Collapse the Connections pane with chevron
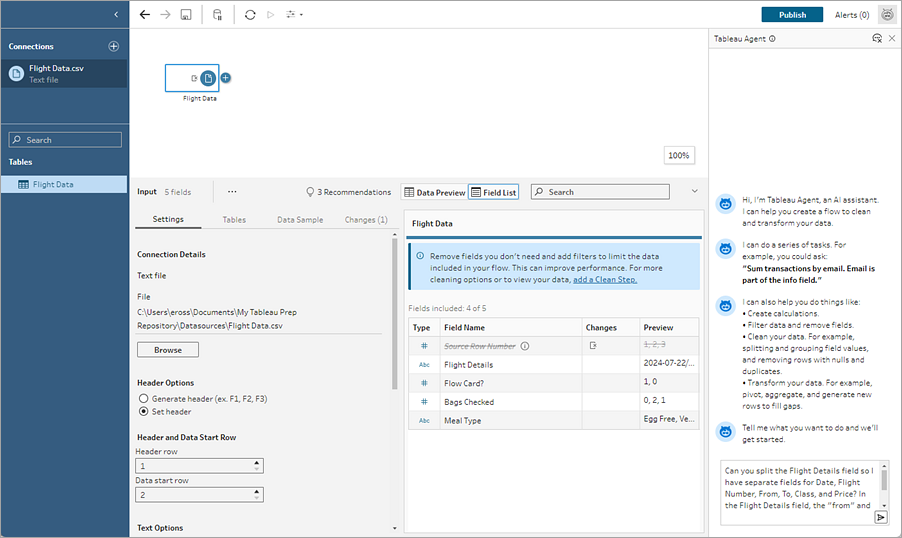 click(116, 14)
